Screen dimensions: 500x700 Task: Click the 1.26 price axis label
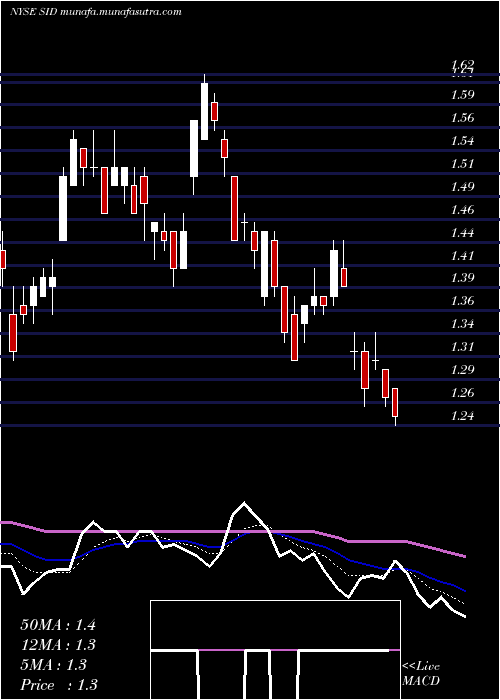pyautogui.click(x=462, y=393)
